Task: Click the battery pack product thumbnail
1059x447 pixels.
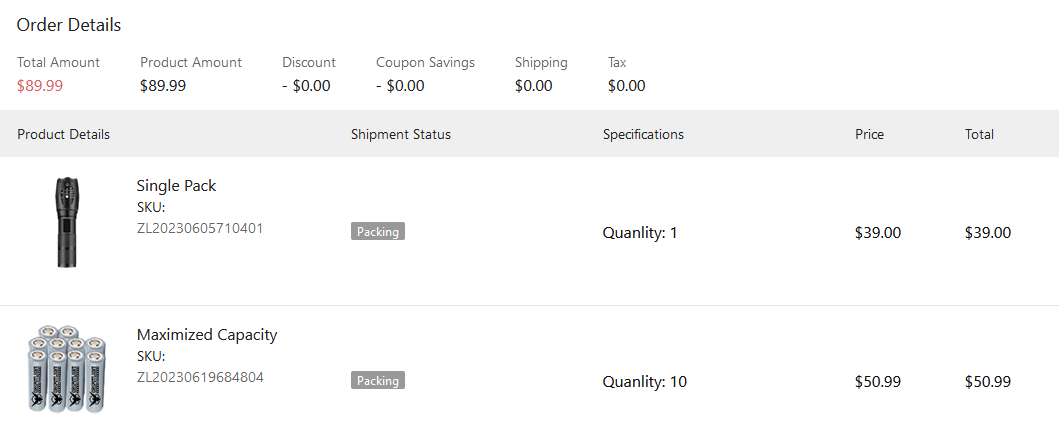Action: click(67, 369)
